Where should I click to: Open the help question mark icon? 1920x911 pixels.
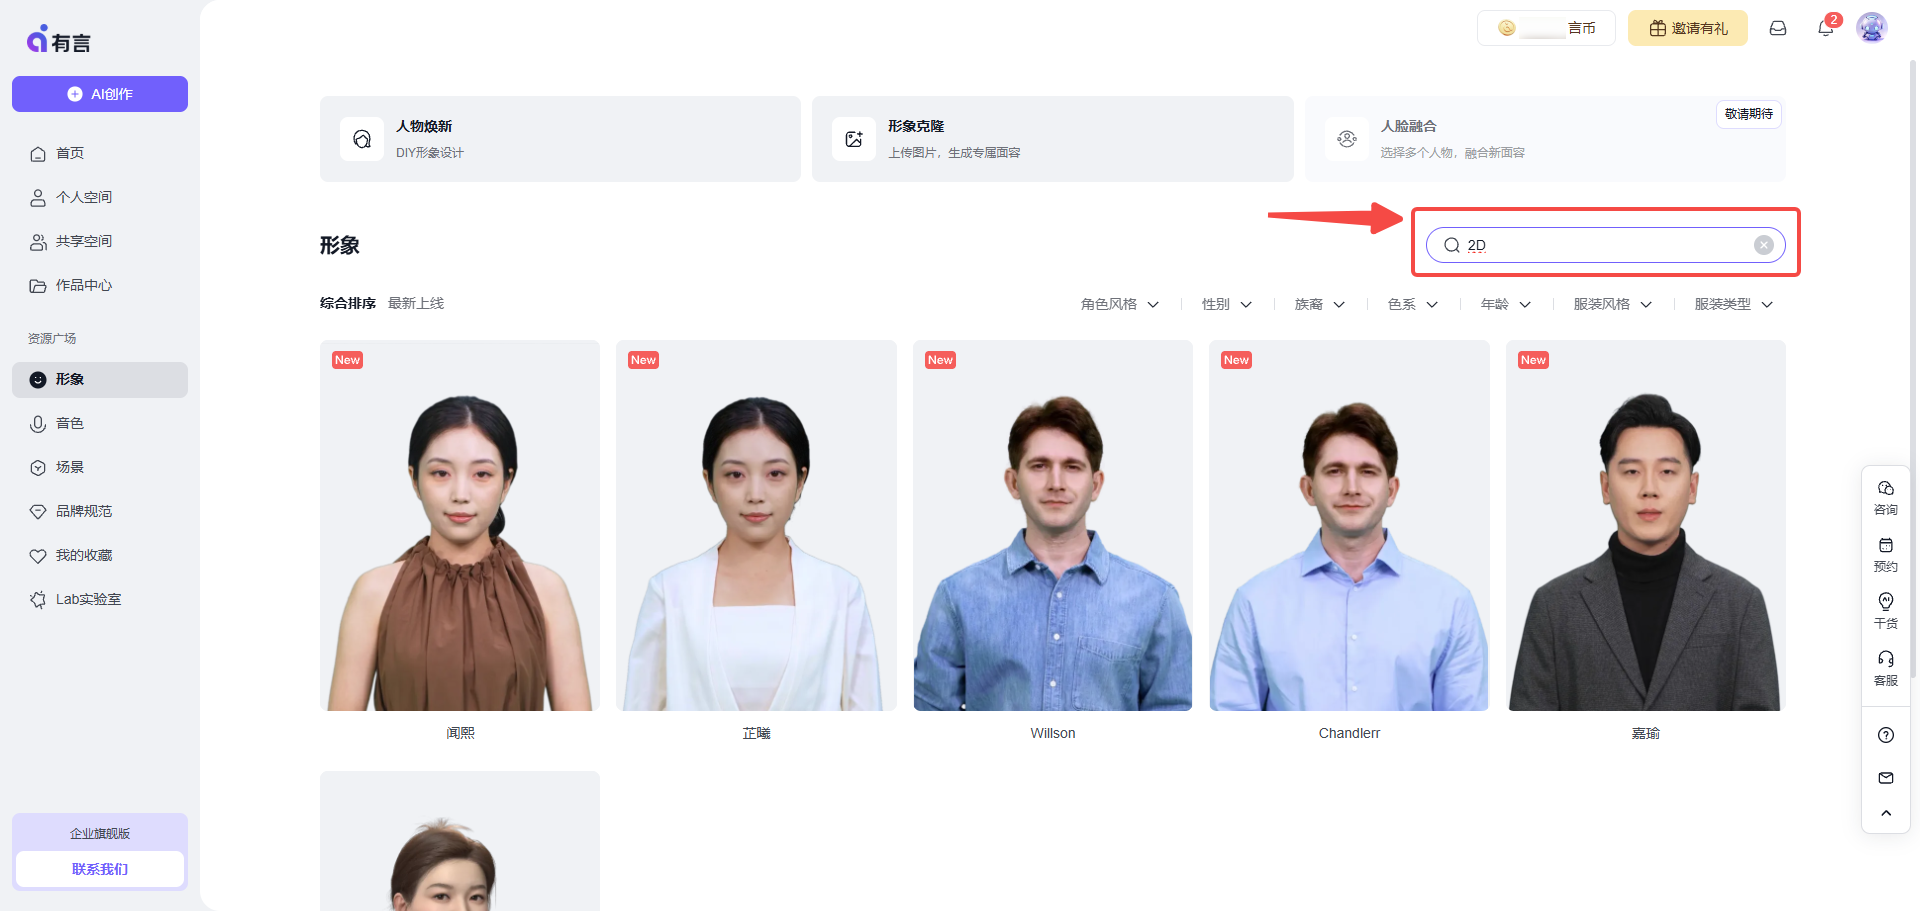tap(1885, 735)
